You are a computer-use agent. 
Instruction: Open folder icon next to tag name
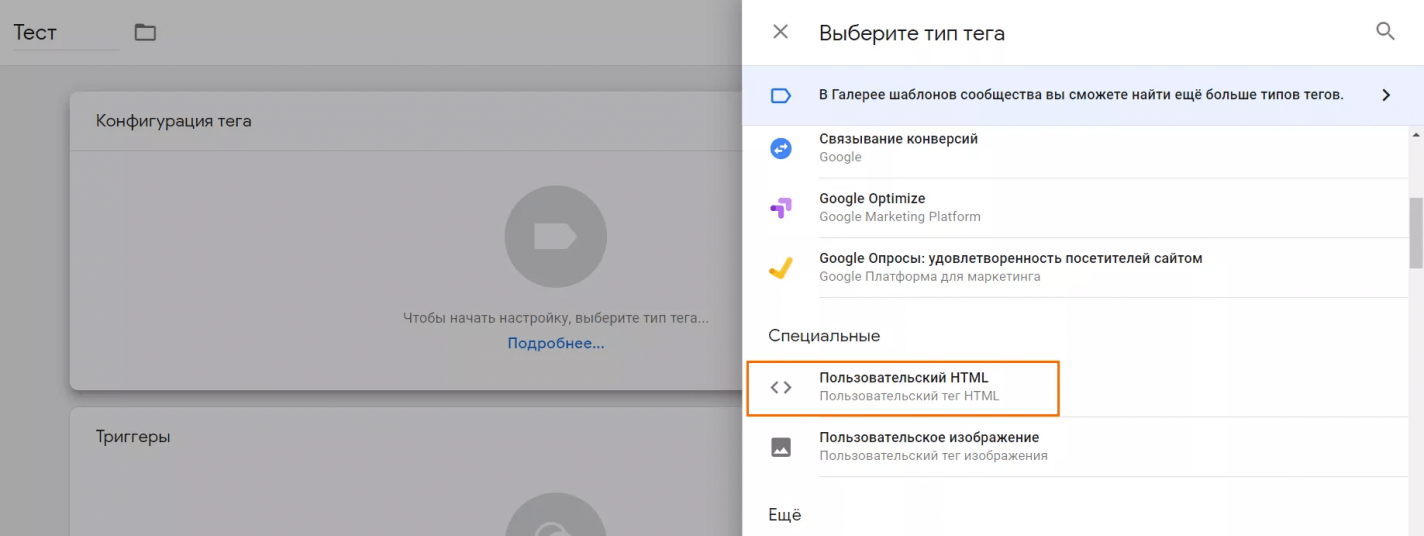(x=146, y=32)
